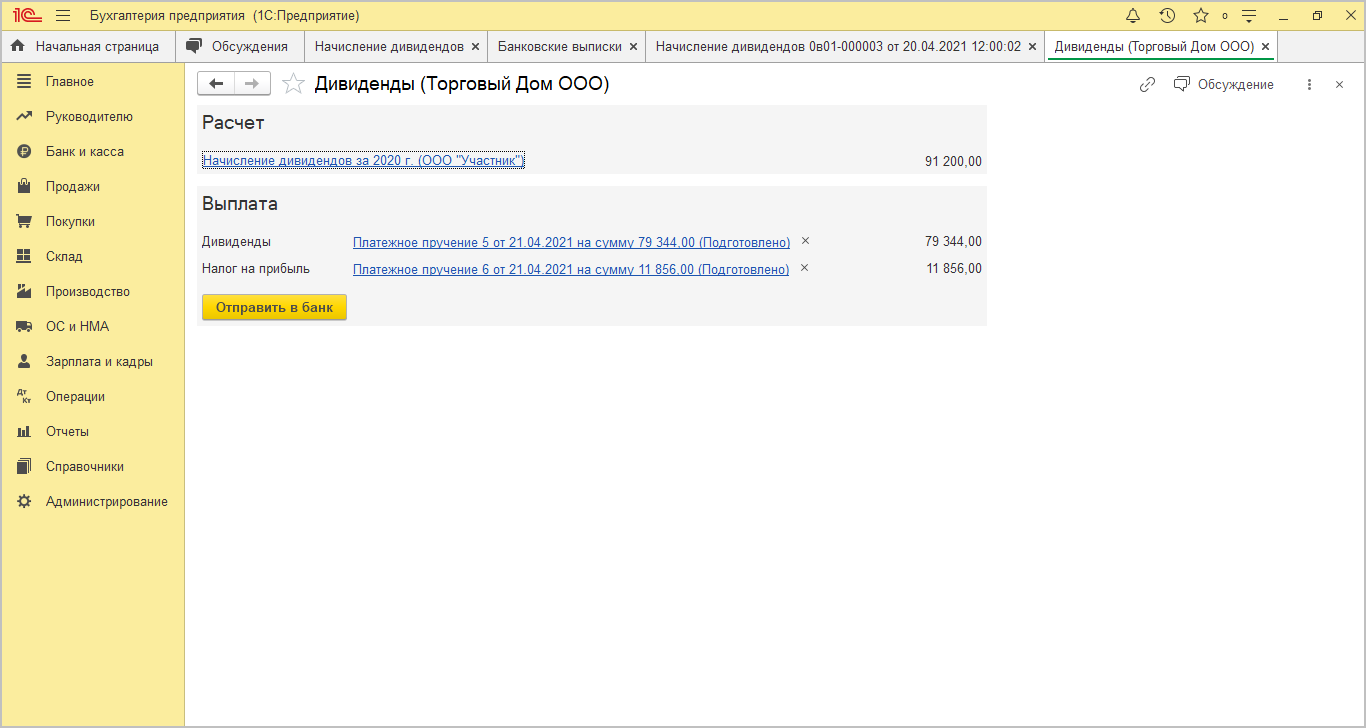Remove payment order 6 with its X
The height and width of the screenshot is (728, 1366).
point(805,268)
